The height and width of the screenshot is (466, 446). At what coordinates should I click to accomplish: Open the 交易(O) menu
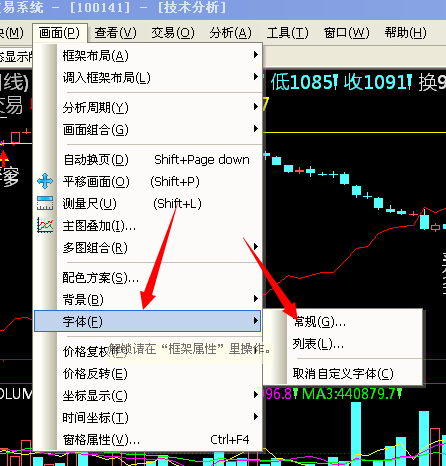point(173,33)
